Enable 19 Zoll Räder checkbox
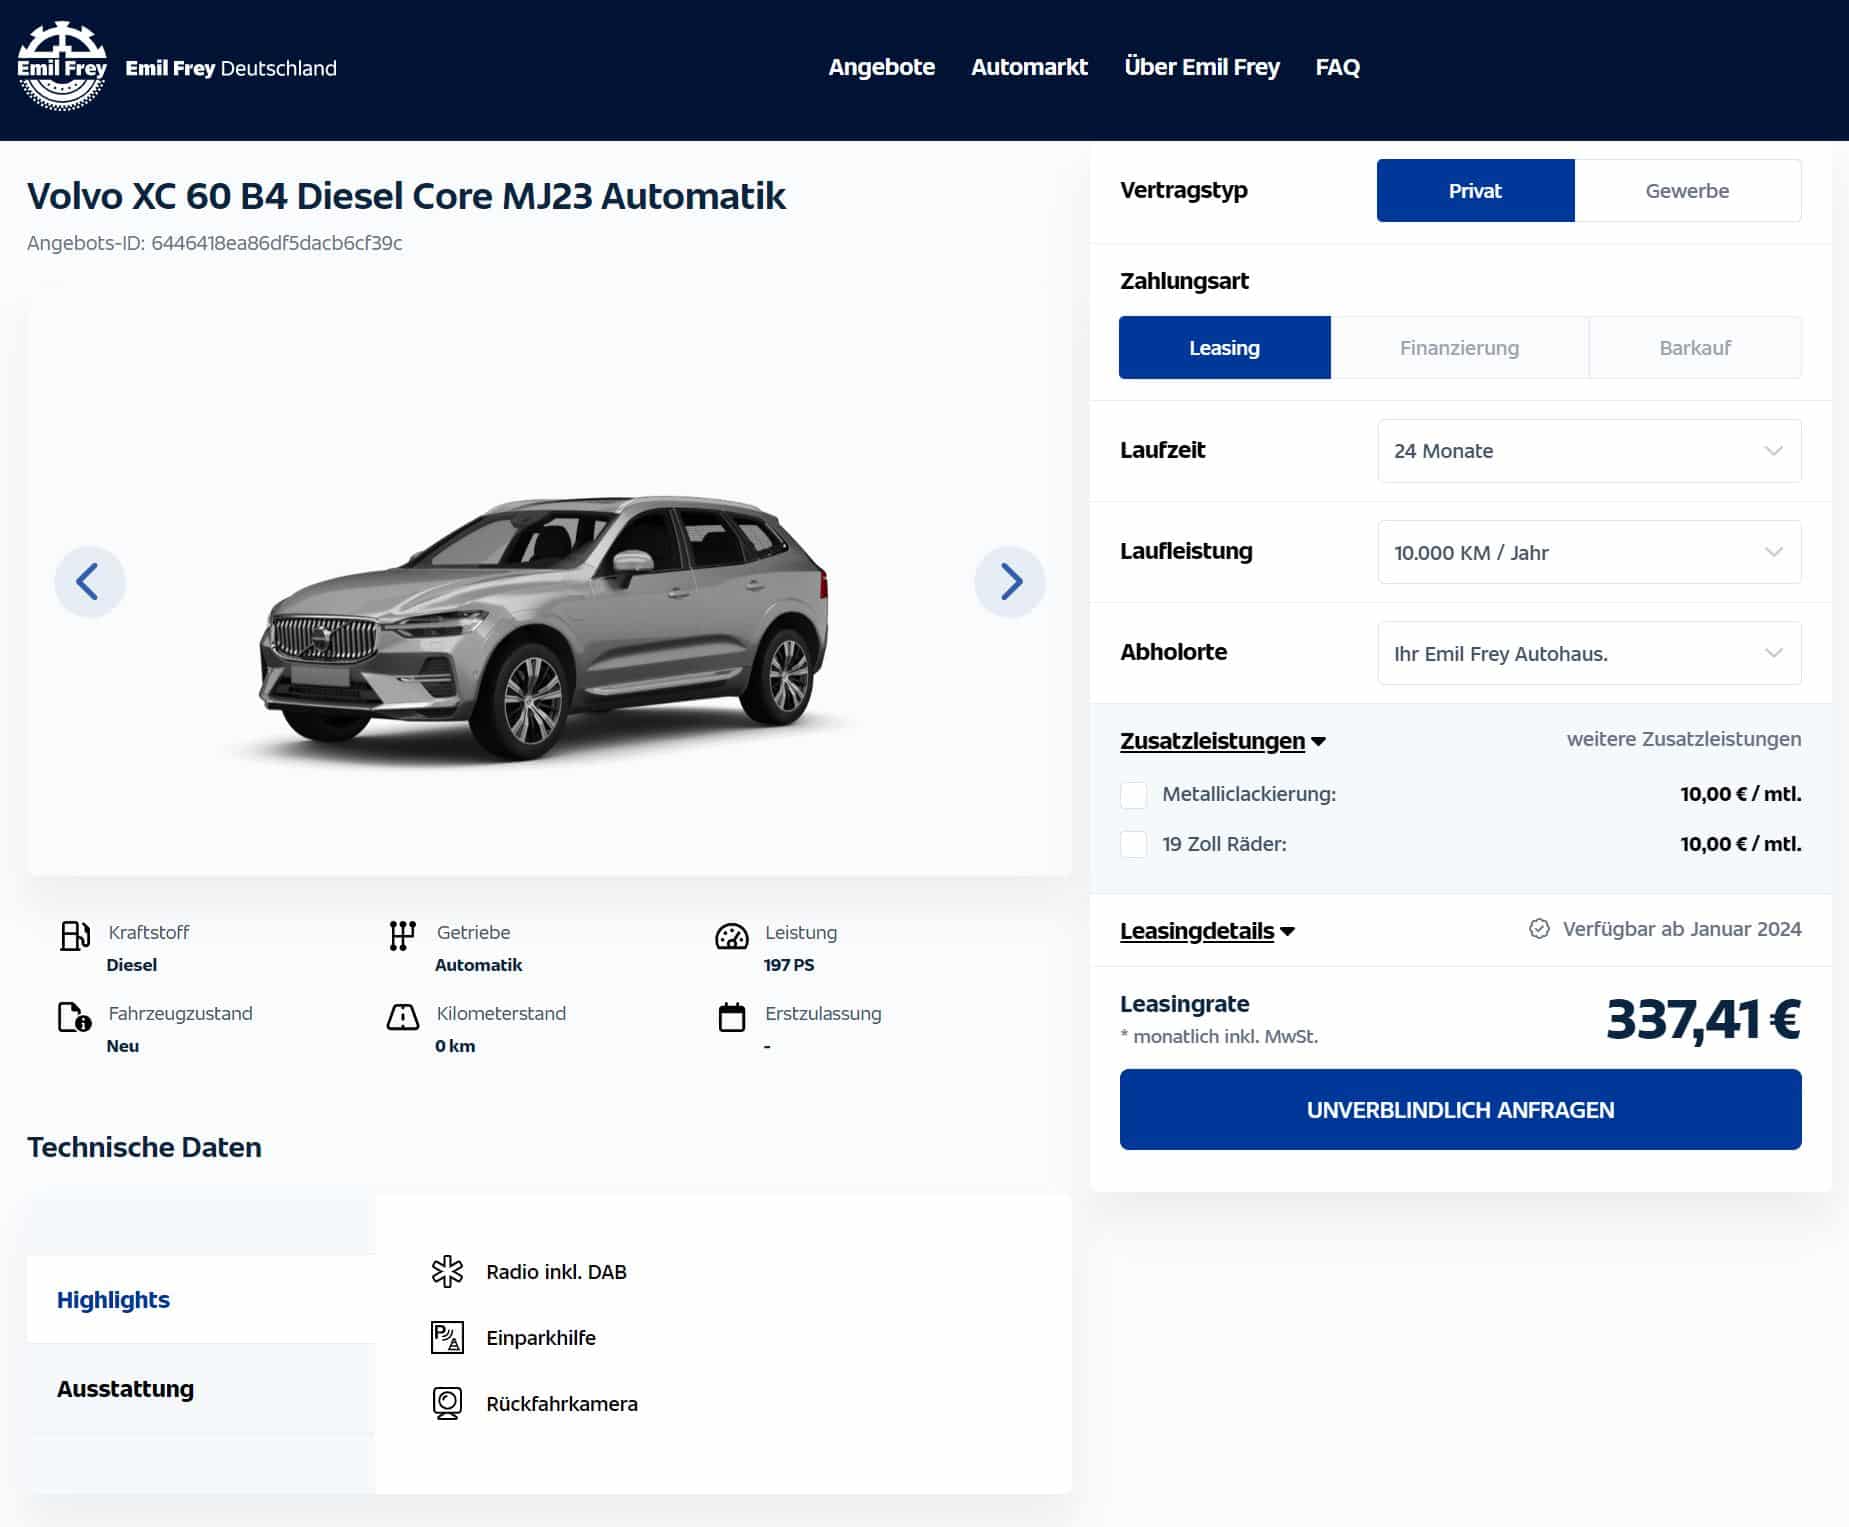1849x1527 pixels. (1133, 845)
